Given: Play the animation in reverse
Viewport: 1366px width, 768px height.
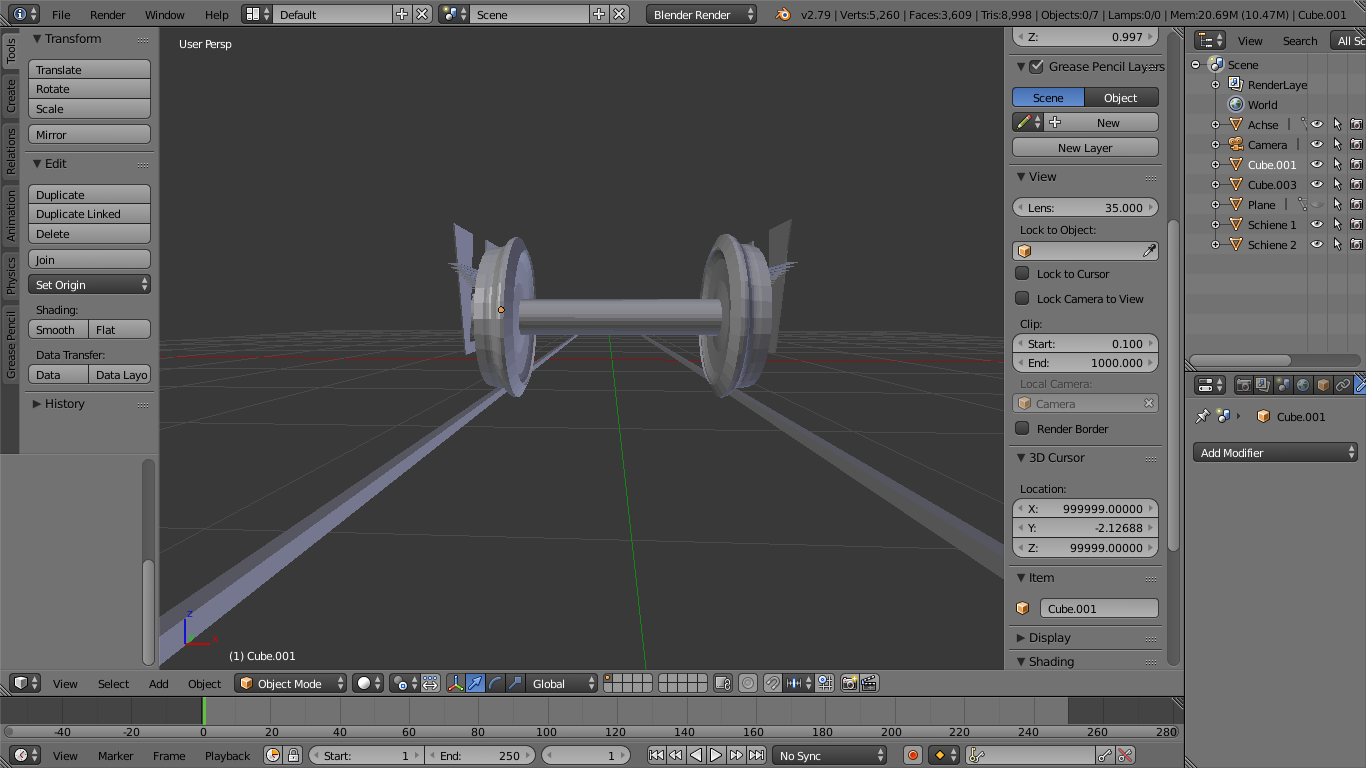Looking at the screenshot, I should coord(696,756).
